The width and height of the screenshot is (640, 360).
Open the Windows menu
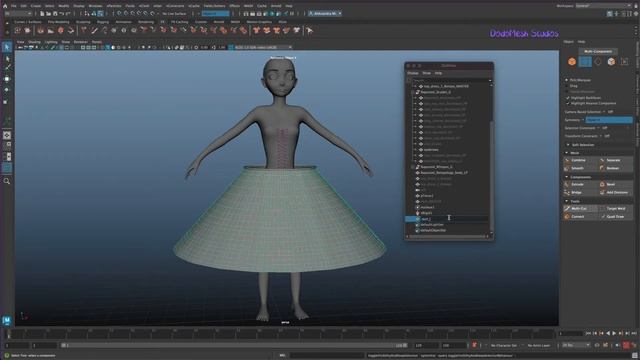(x=95, y=6)
